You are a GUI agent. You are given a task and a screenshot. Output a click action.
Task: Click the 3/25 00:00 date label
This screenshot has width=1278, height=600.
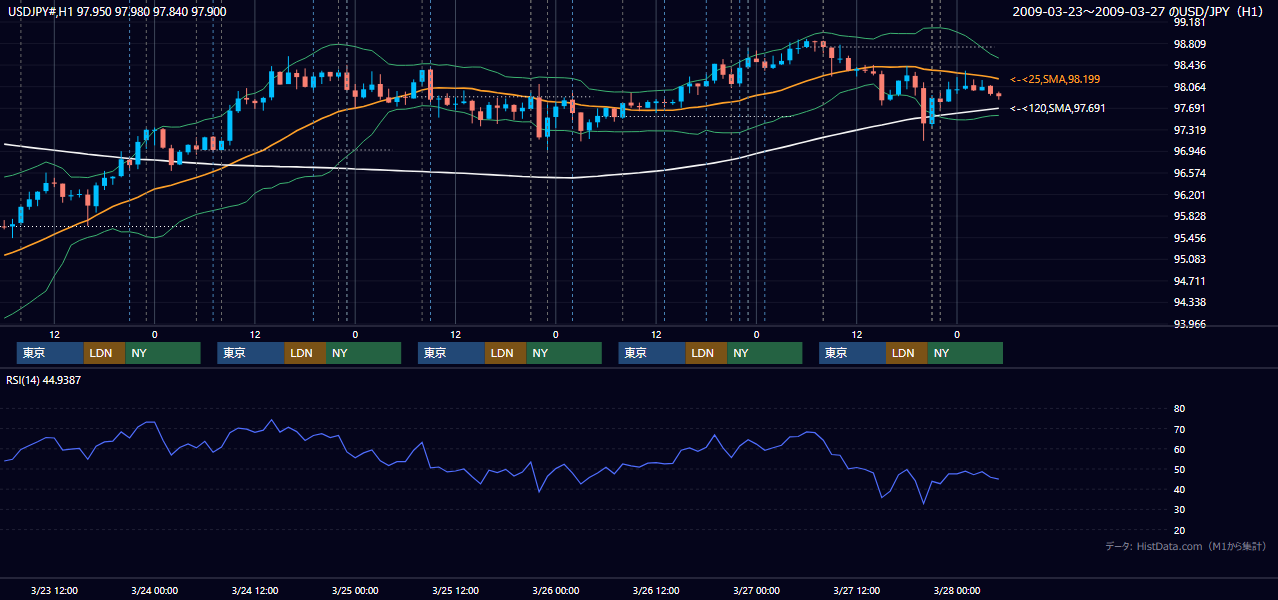(x=355, y=590)
